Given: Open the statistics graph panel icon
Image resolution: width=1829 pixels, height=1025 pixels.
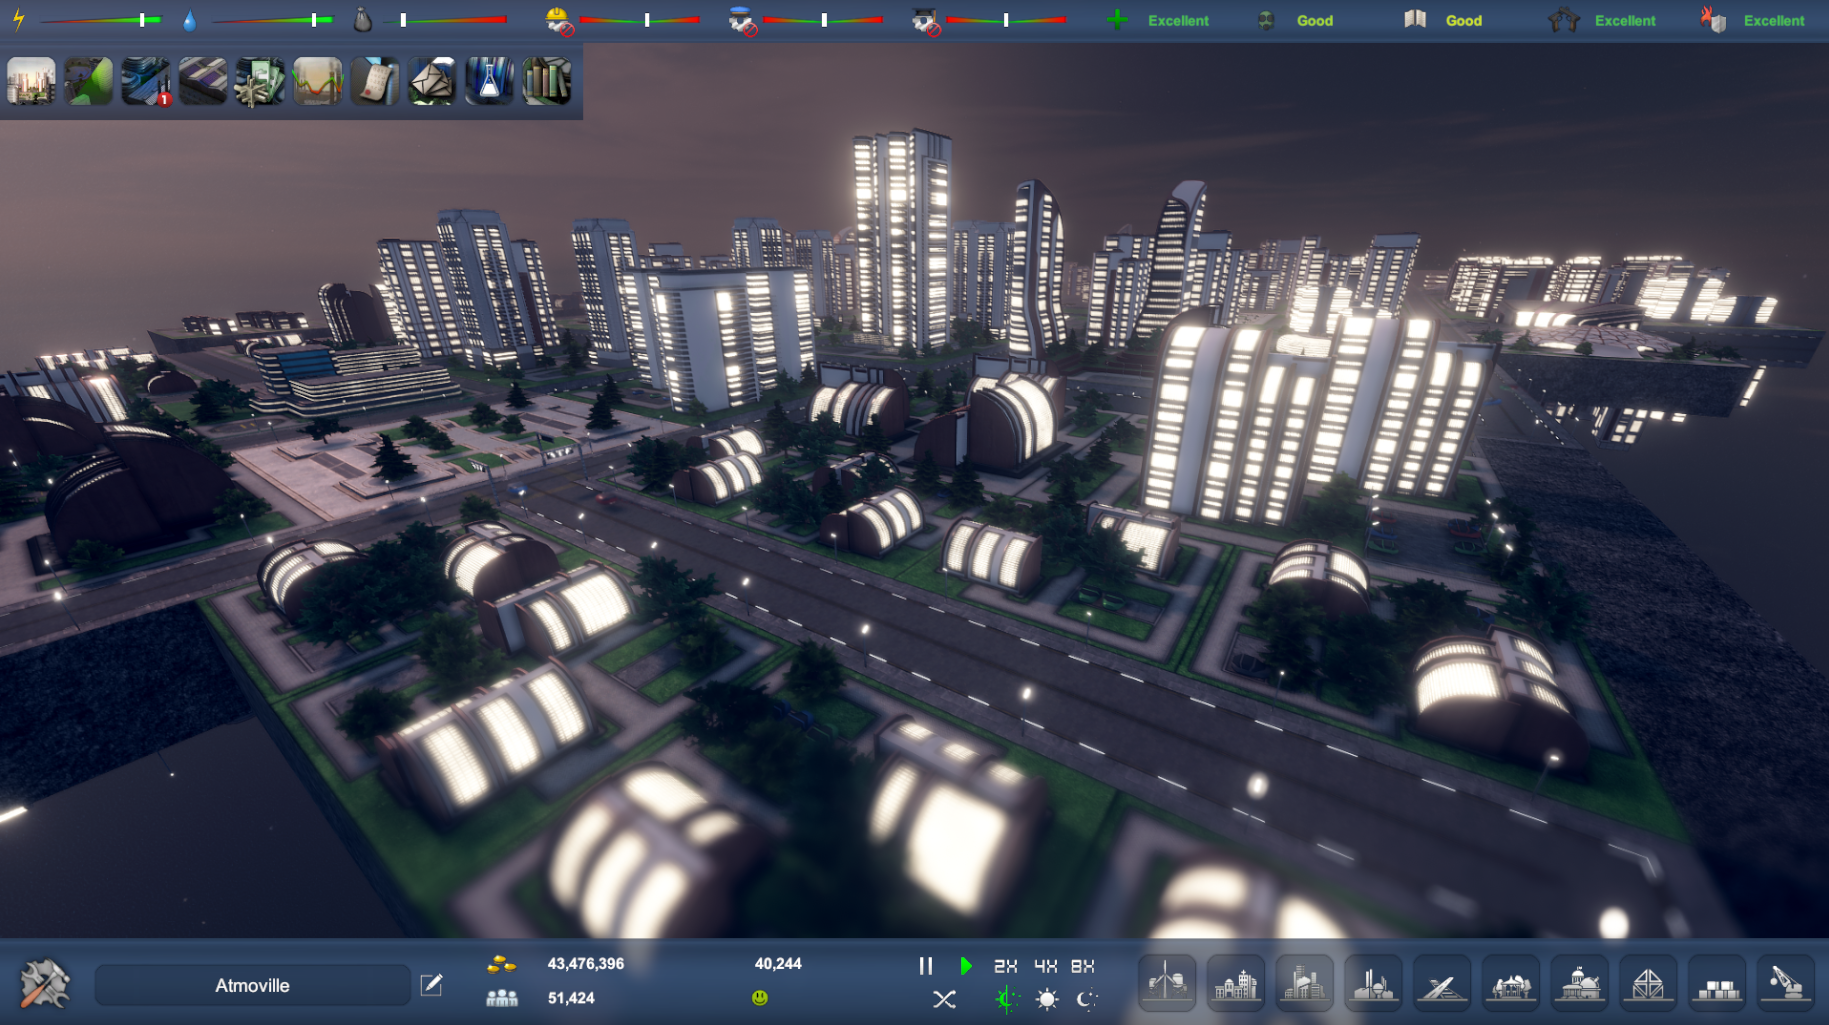Looking at the screenshot, I should coord(317,81).
